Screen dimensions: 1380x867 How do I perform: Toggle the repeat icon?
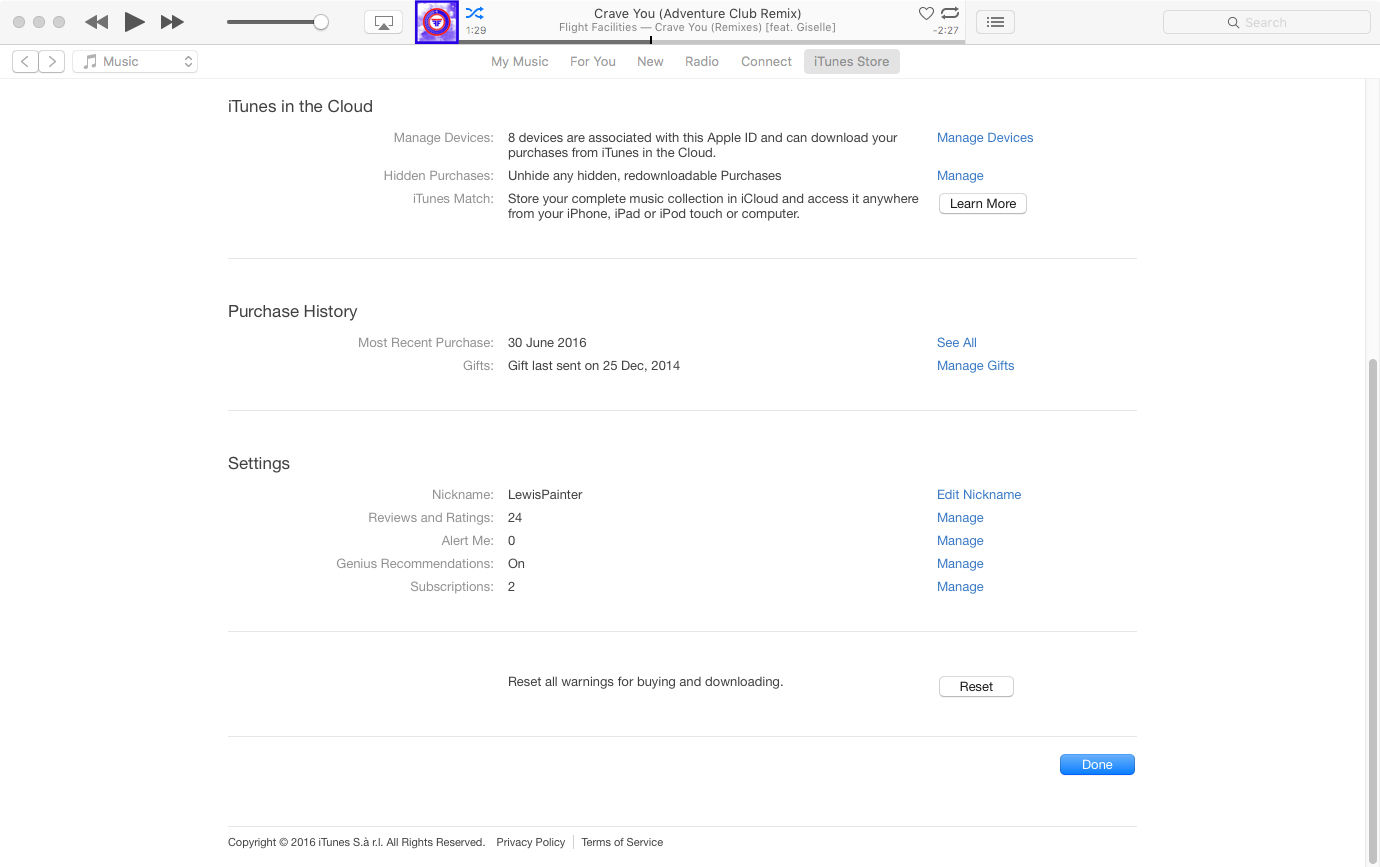point(950,13)
